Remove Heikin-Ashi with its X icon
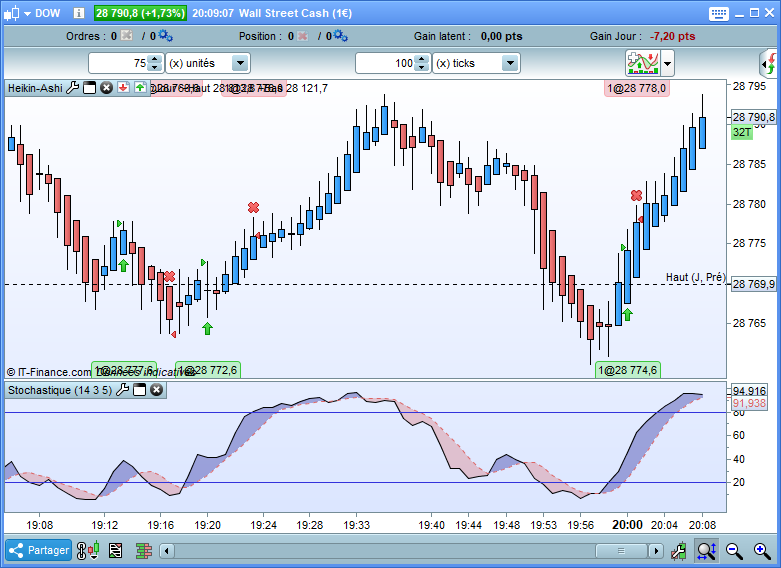 click(x=106, y=88)
